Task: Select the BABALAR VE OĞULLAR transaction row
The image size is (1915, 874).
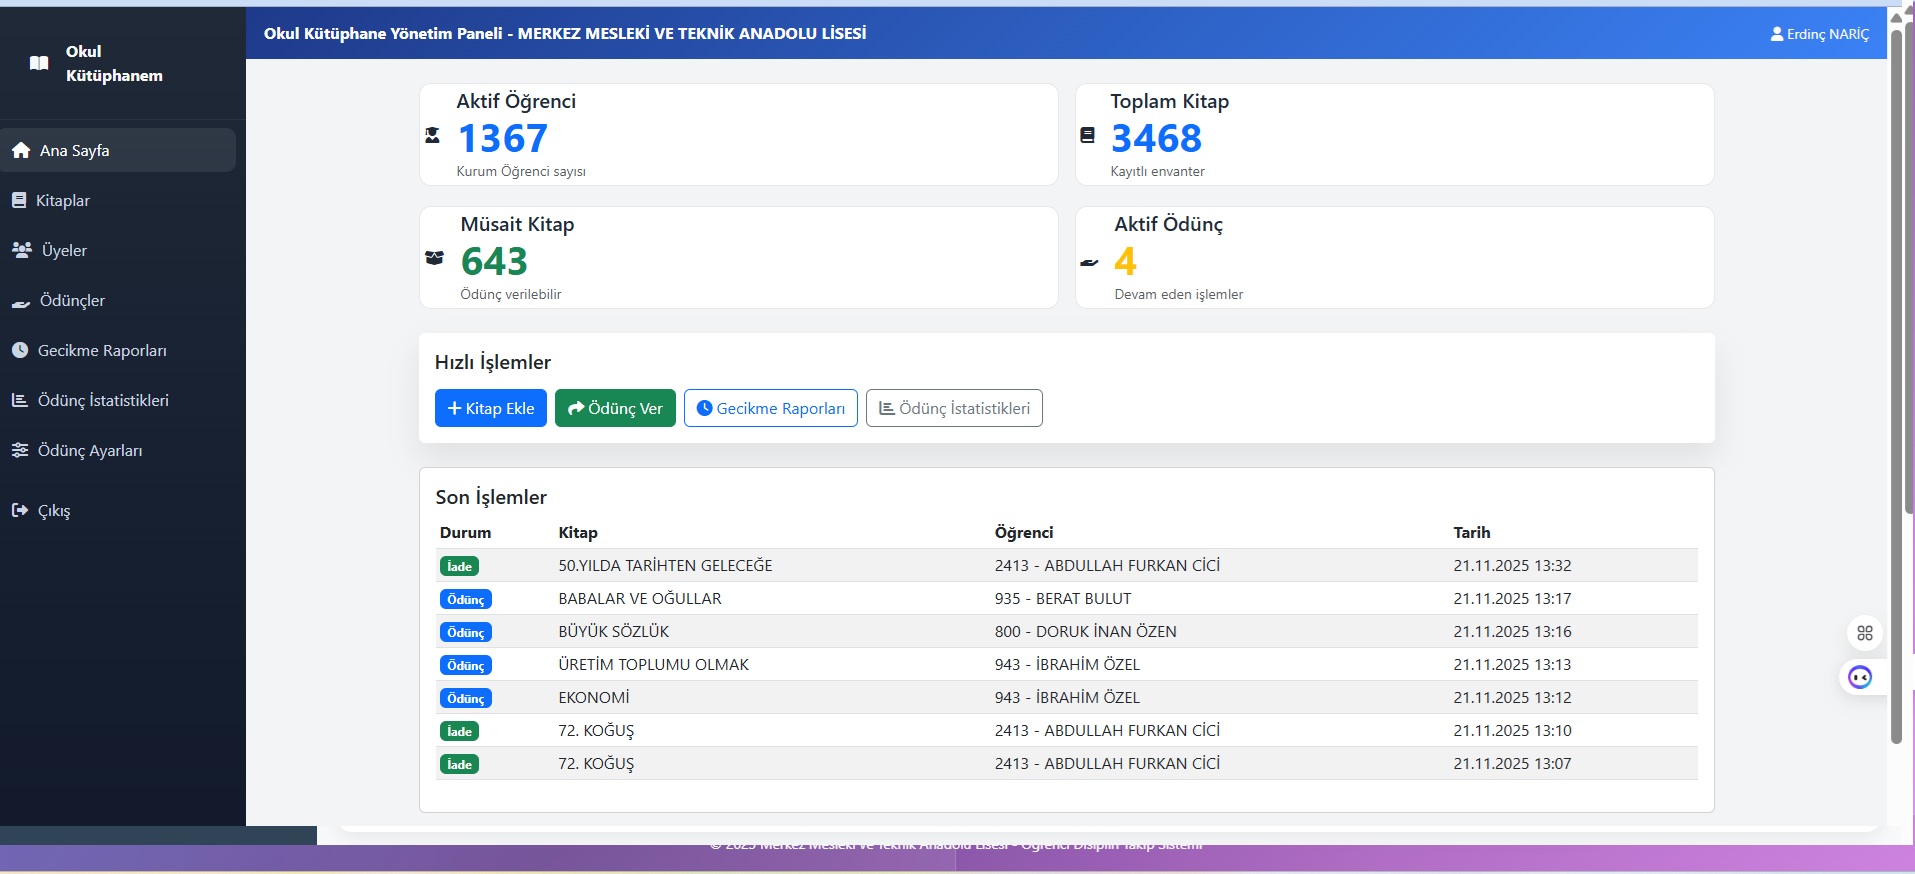Action: click(x=1066, y=598)
